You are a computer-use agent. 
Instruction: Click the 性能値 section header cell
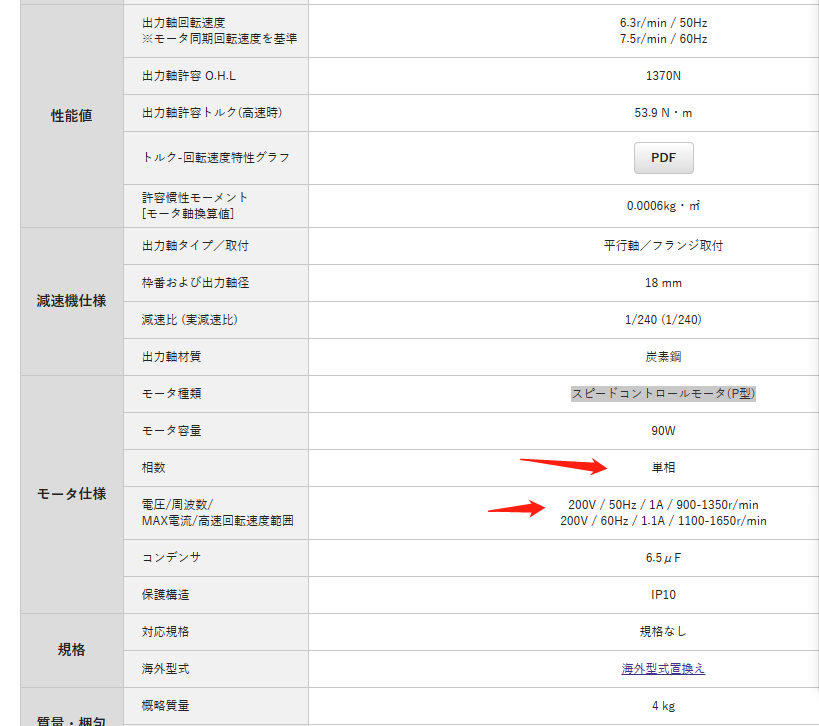point(70,115)
